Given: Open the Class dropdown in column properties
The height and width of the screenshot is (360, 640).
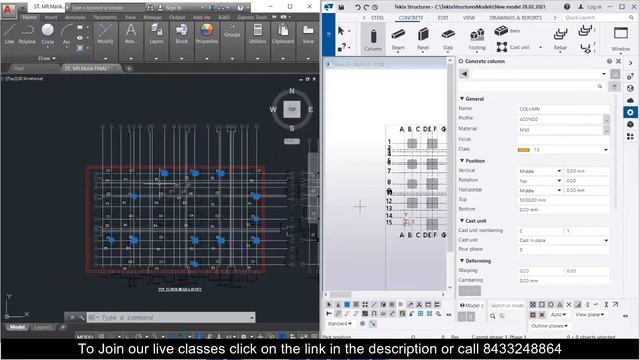Looking at the screenshot, I should click(x=606, y=150).
